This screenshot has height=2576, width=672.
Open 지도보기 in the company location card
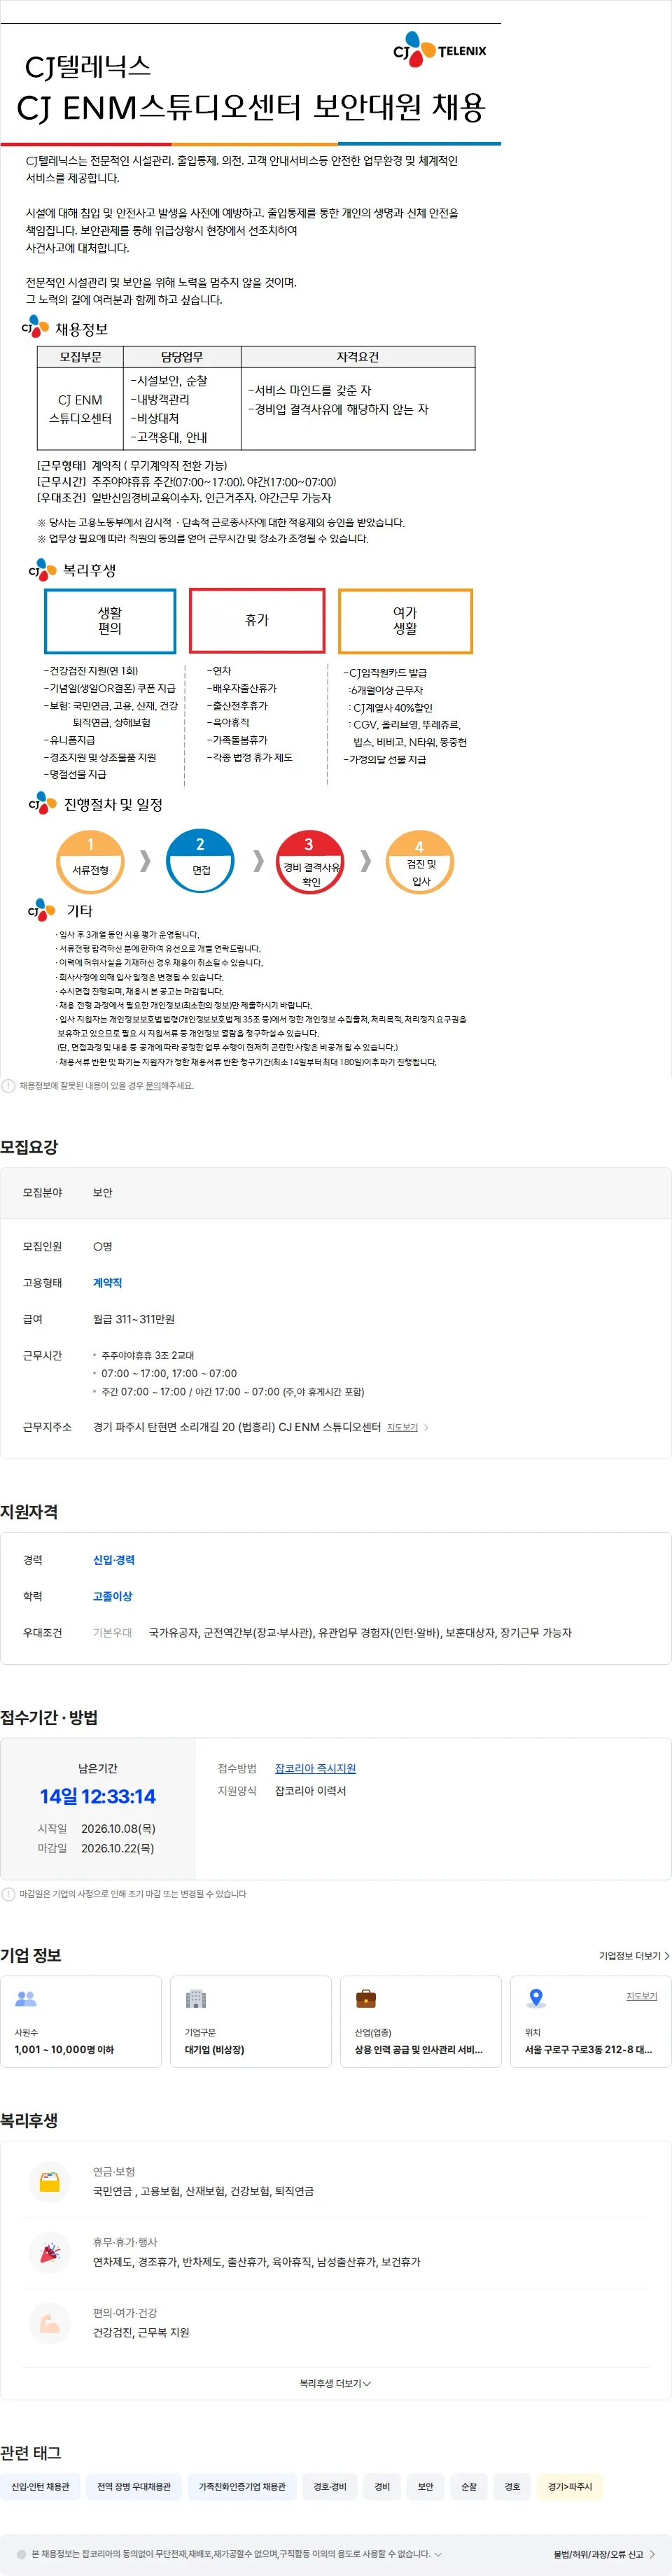point(641,1996)
